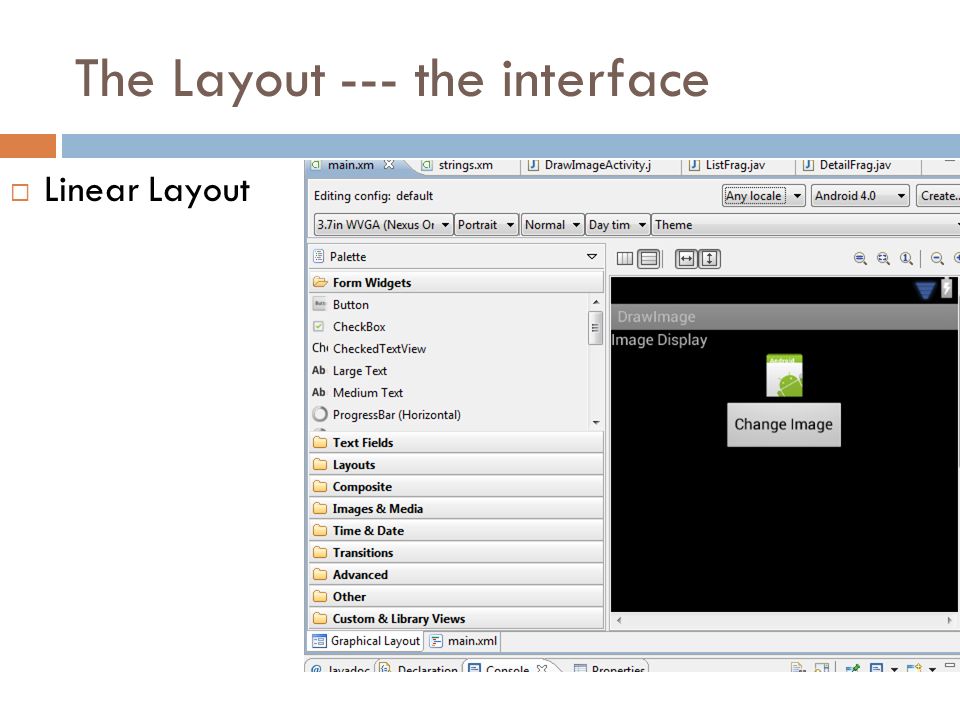Click the Pin Console icon
The image size is (960, 720).
(852, 668)
